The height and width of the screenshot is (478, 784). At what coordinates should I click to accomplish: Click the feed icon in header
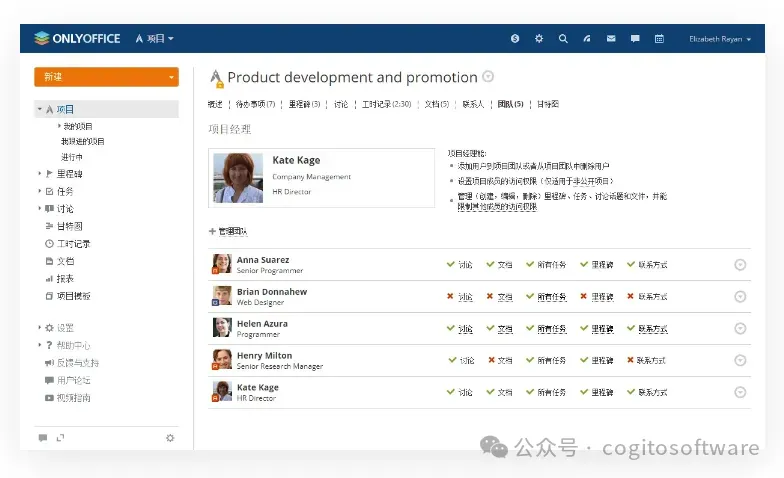point(587,39)
